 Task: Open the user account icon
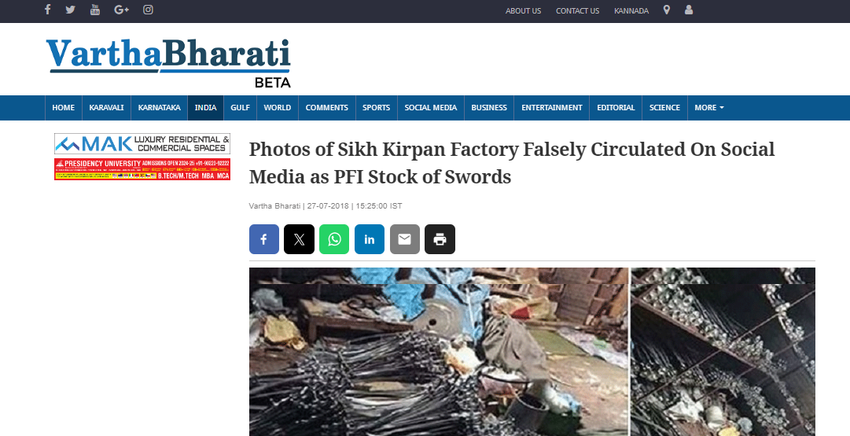point(688,10)
